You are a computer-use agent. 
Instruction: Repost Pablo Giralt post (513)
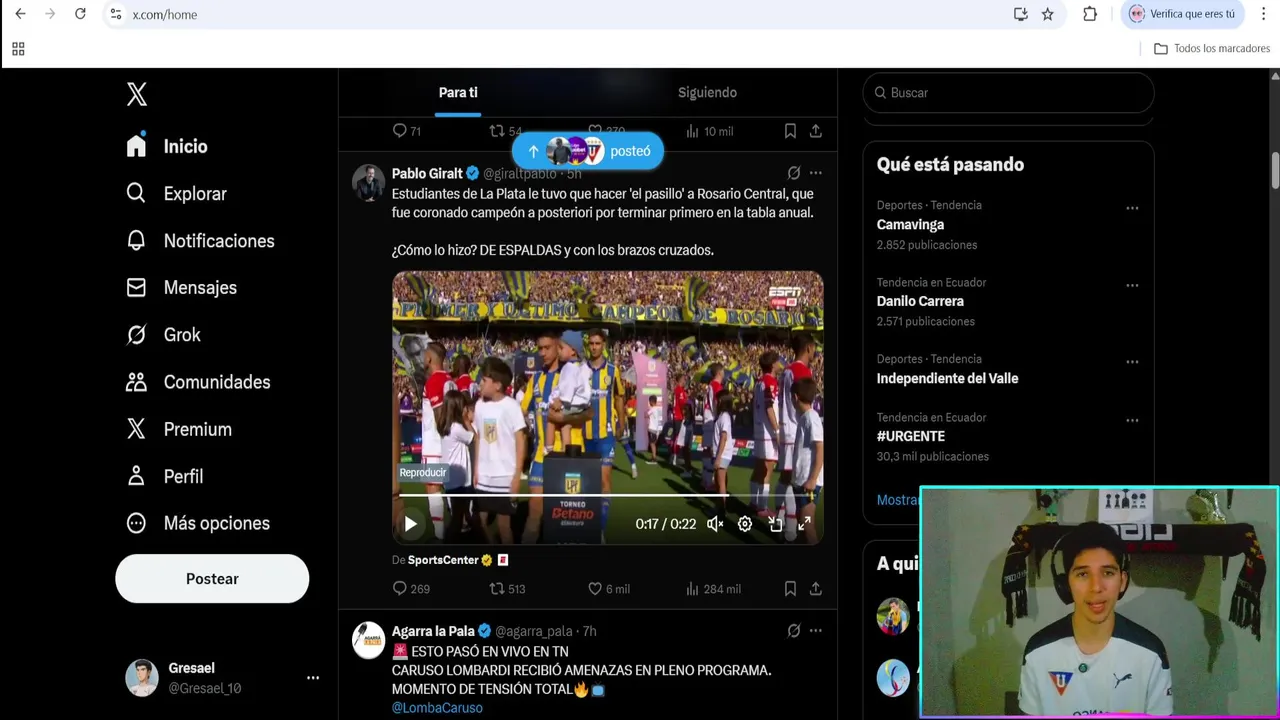pyautogui.click(x=507, y=589)
